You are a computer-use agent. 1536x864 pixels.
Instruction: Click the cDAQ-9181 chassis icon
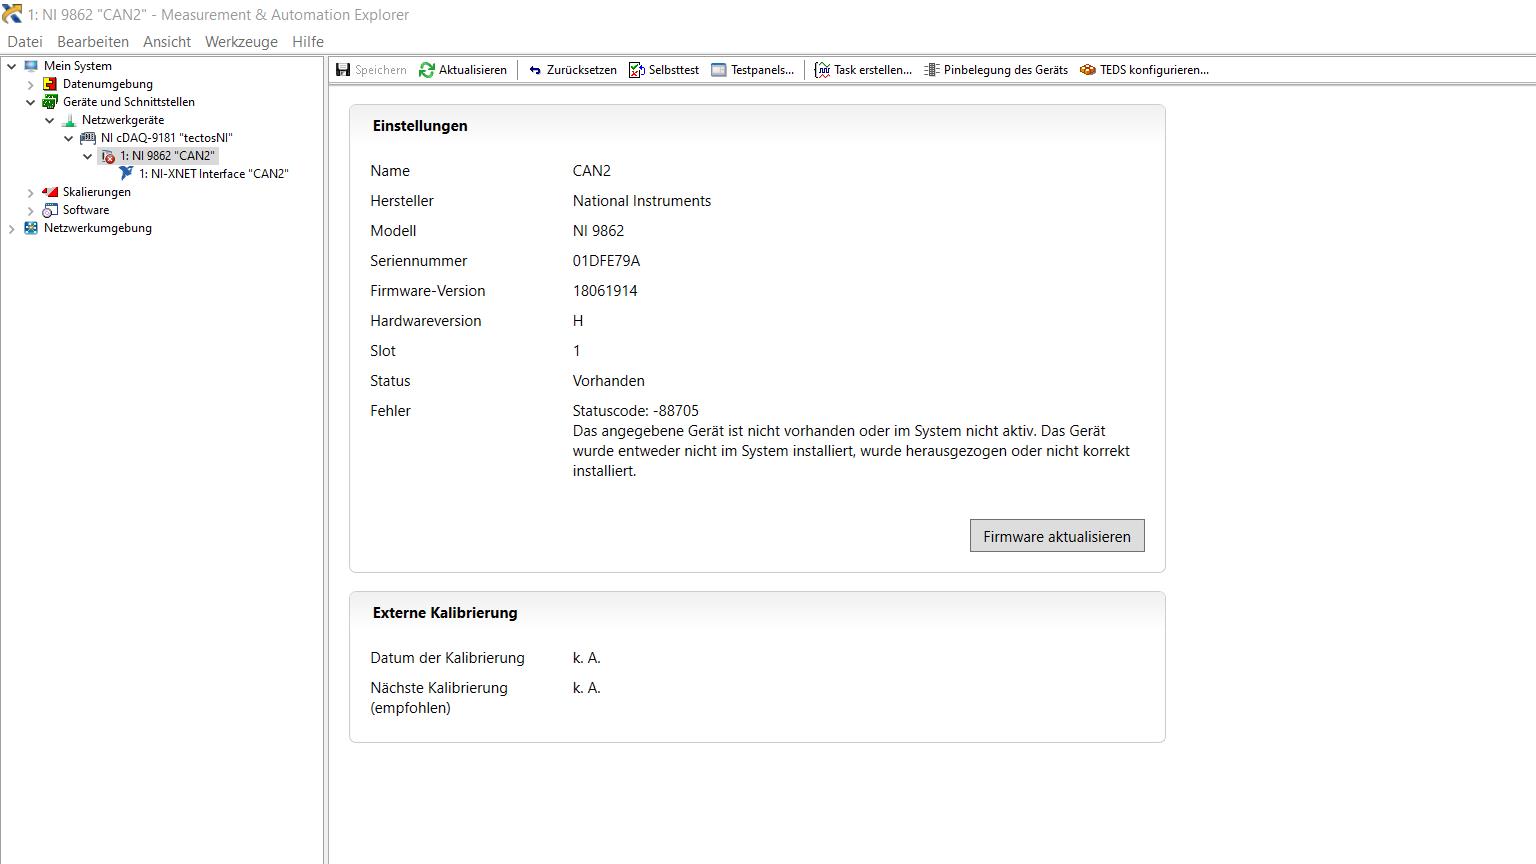point(88,138)
